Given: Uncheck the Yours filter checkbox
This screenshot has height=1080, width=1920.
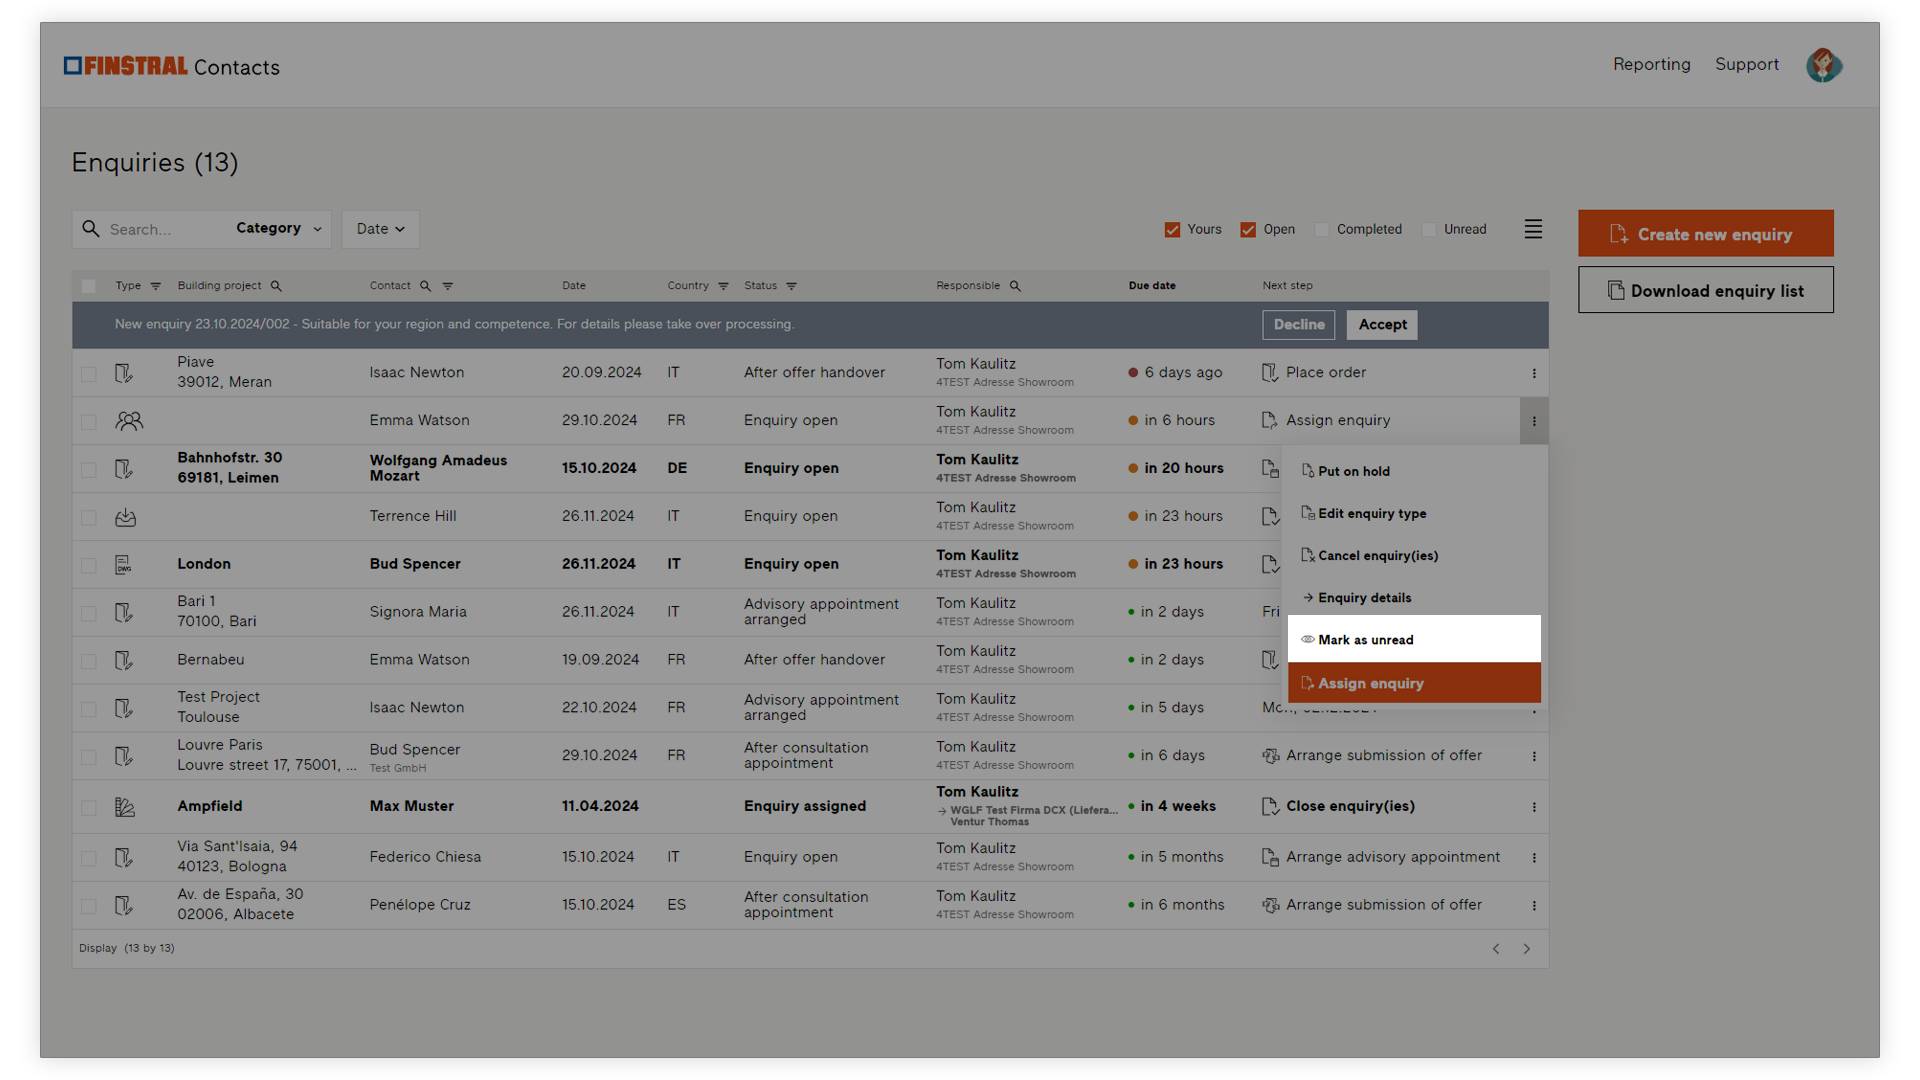Looking at the screenshot, I should (1172, 230).
